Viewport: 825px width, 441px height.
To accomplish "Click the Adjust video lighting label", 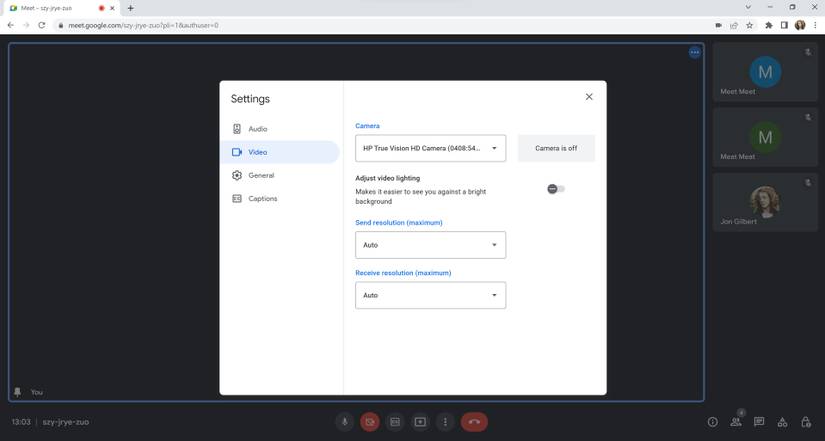I will [388, 178].
